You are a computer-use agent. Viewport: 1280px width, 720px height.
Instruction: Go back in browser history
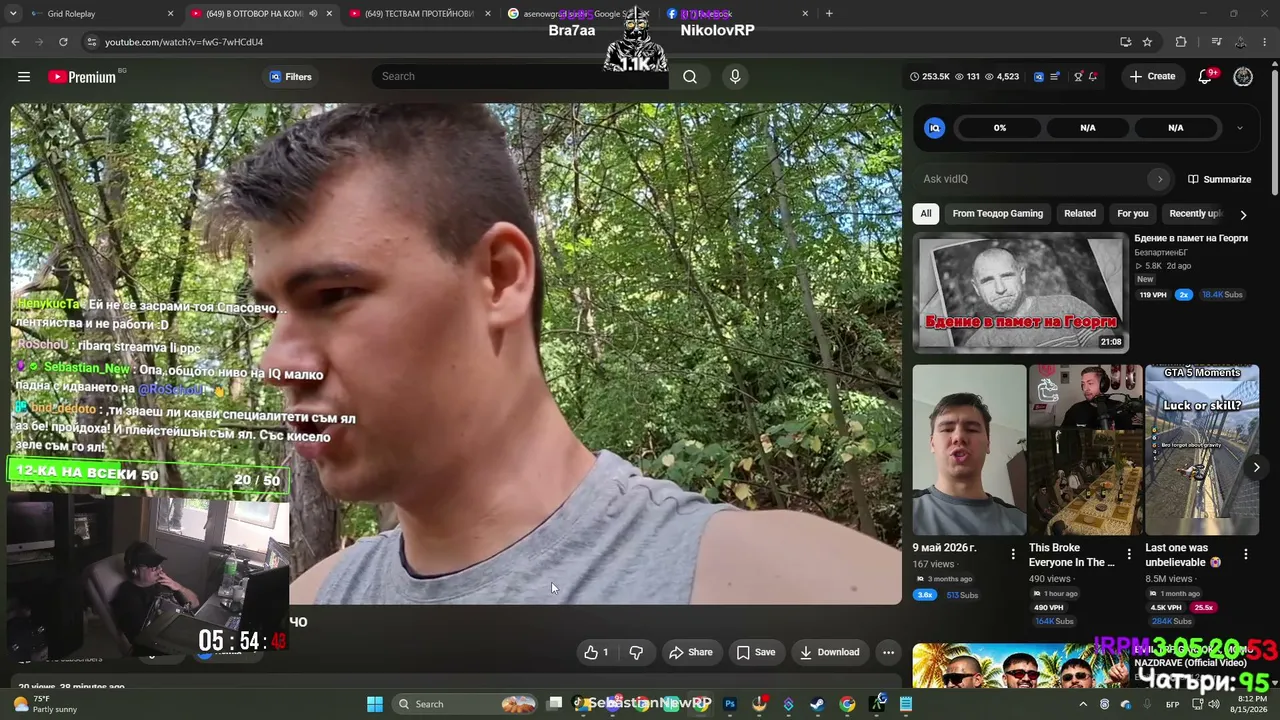tap(15, 42)
